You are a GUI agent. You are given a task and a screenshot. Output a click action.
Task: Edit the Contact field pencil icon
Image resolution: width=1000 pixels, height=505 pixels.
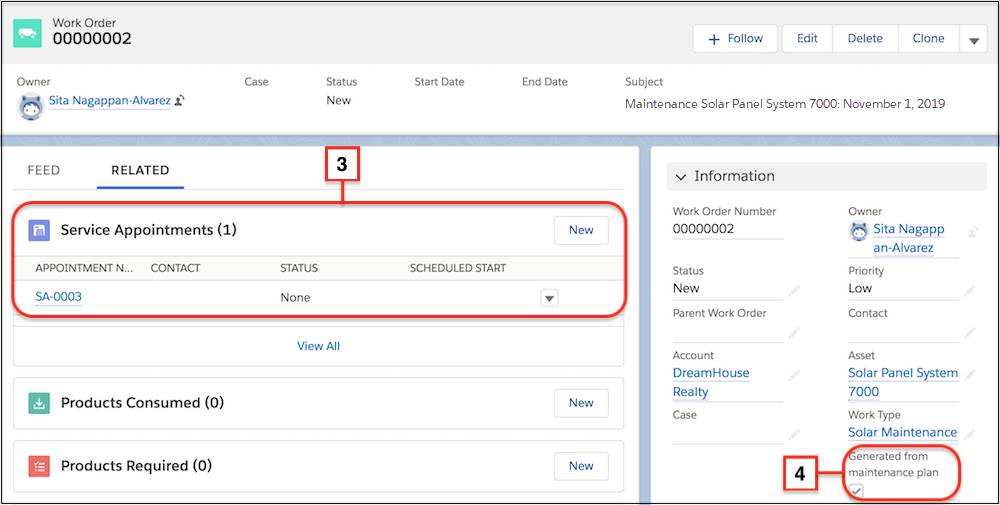coord(969,333)
